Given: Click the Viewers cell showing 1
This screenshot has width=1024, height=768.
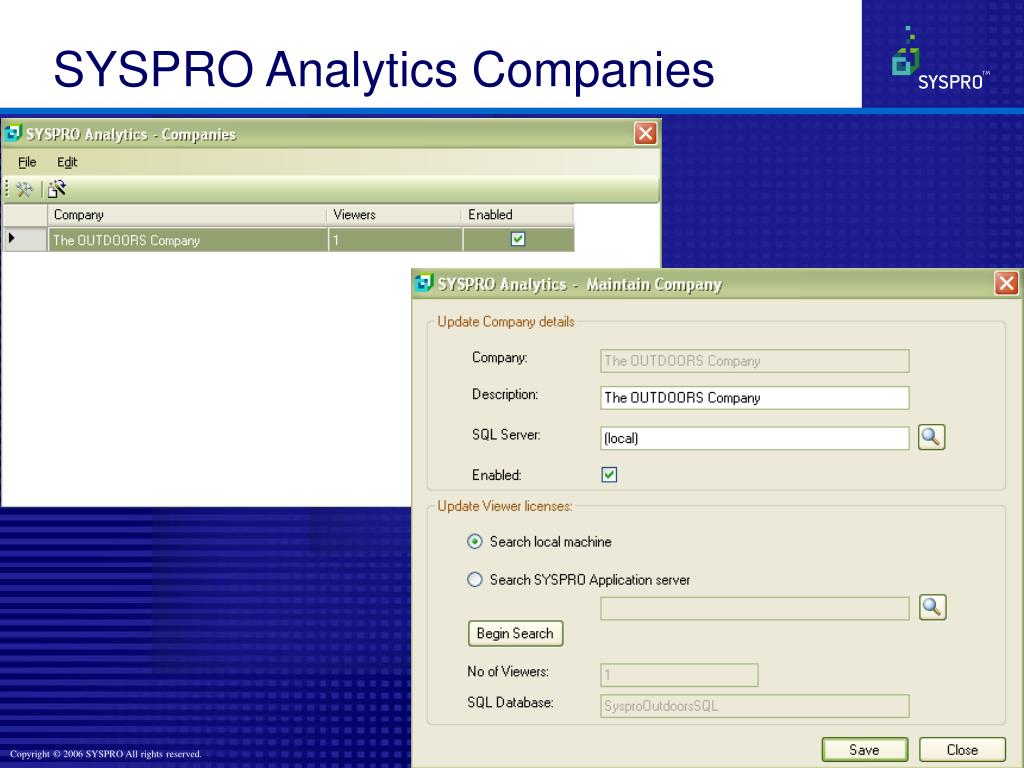Looking at the screenshot, I should click(x=396, y=240).
